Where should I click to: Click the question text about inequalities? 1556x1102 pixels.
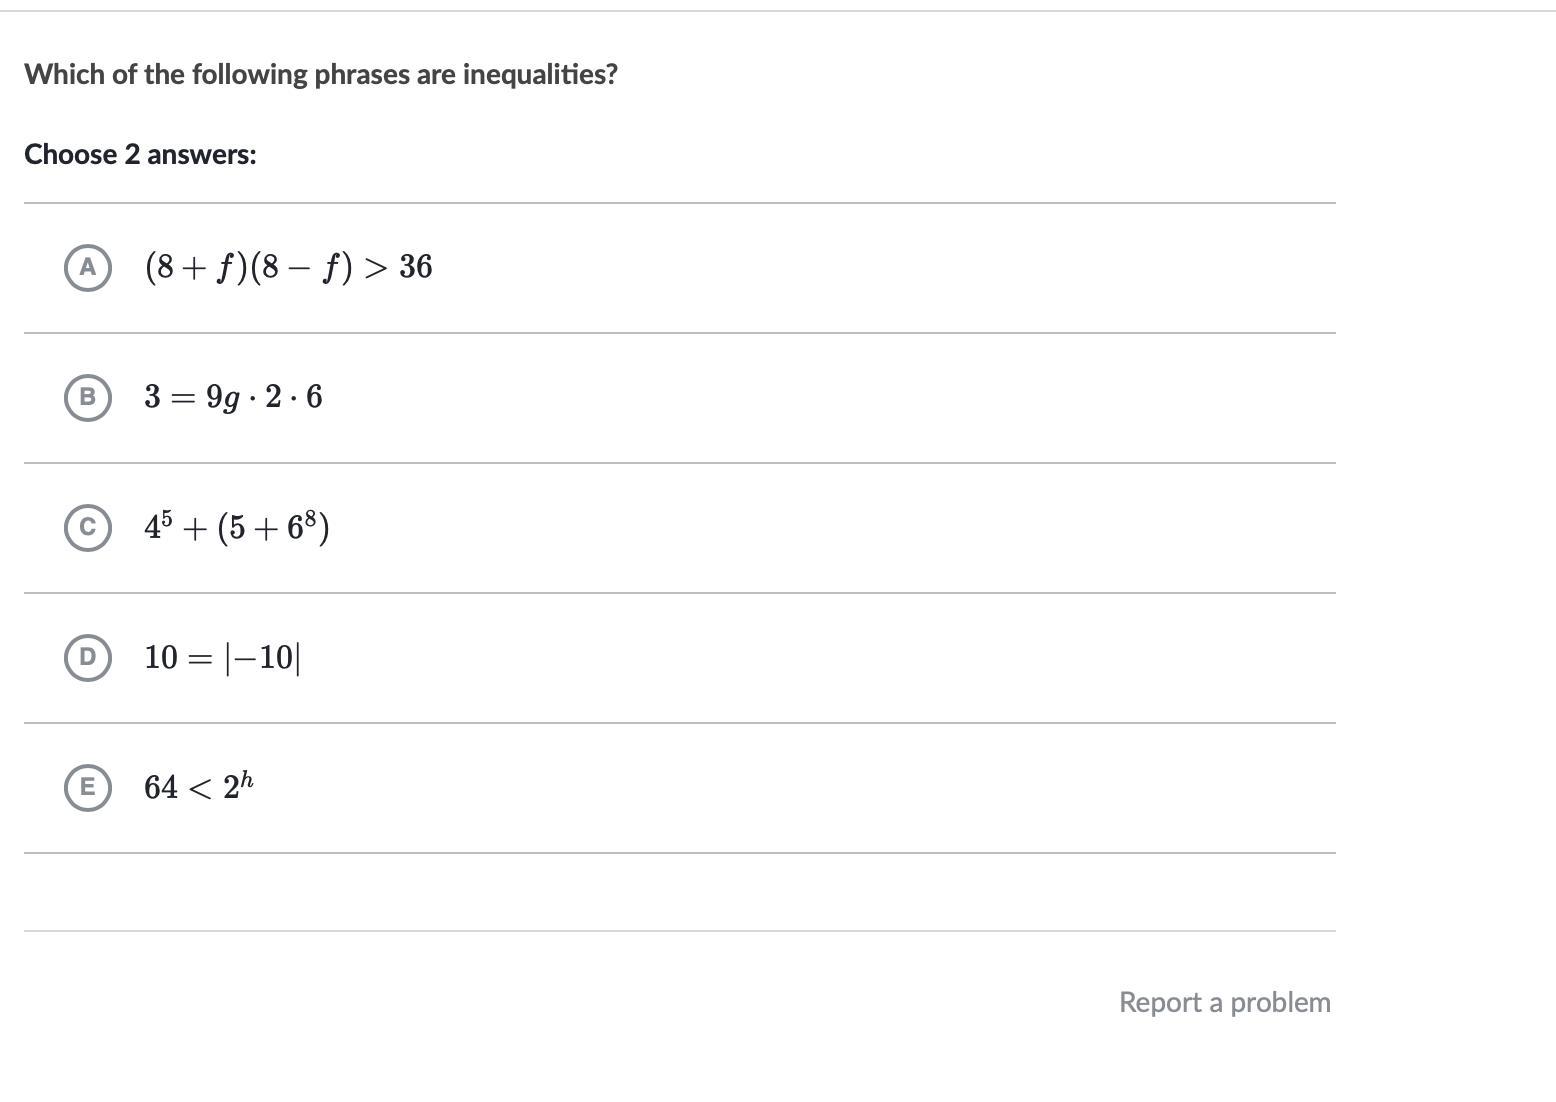coord(321,74)
